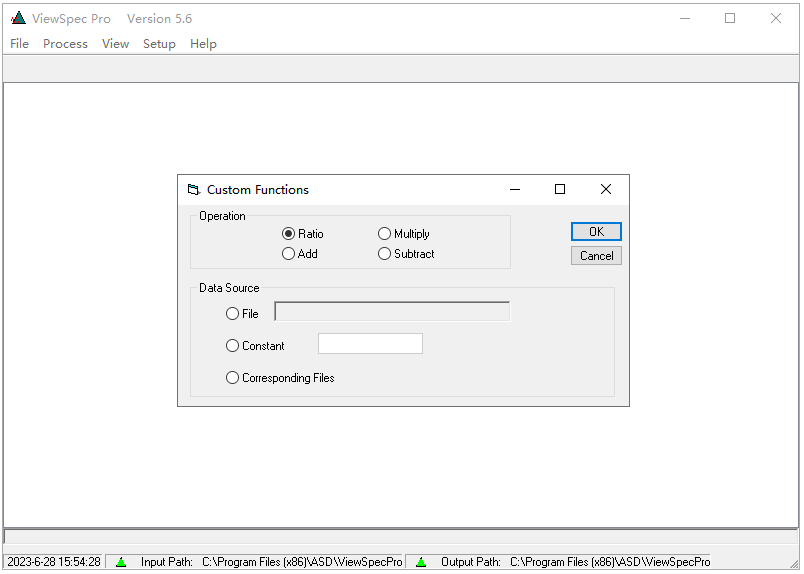Click the Input Path status bar text
Screen dimensions: 804x574
coord(272,562)
